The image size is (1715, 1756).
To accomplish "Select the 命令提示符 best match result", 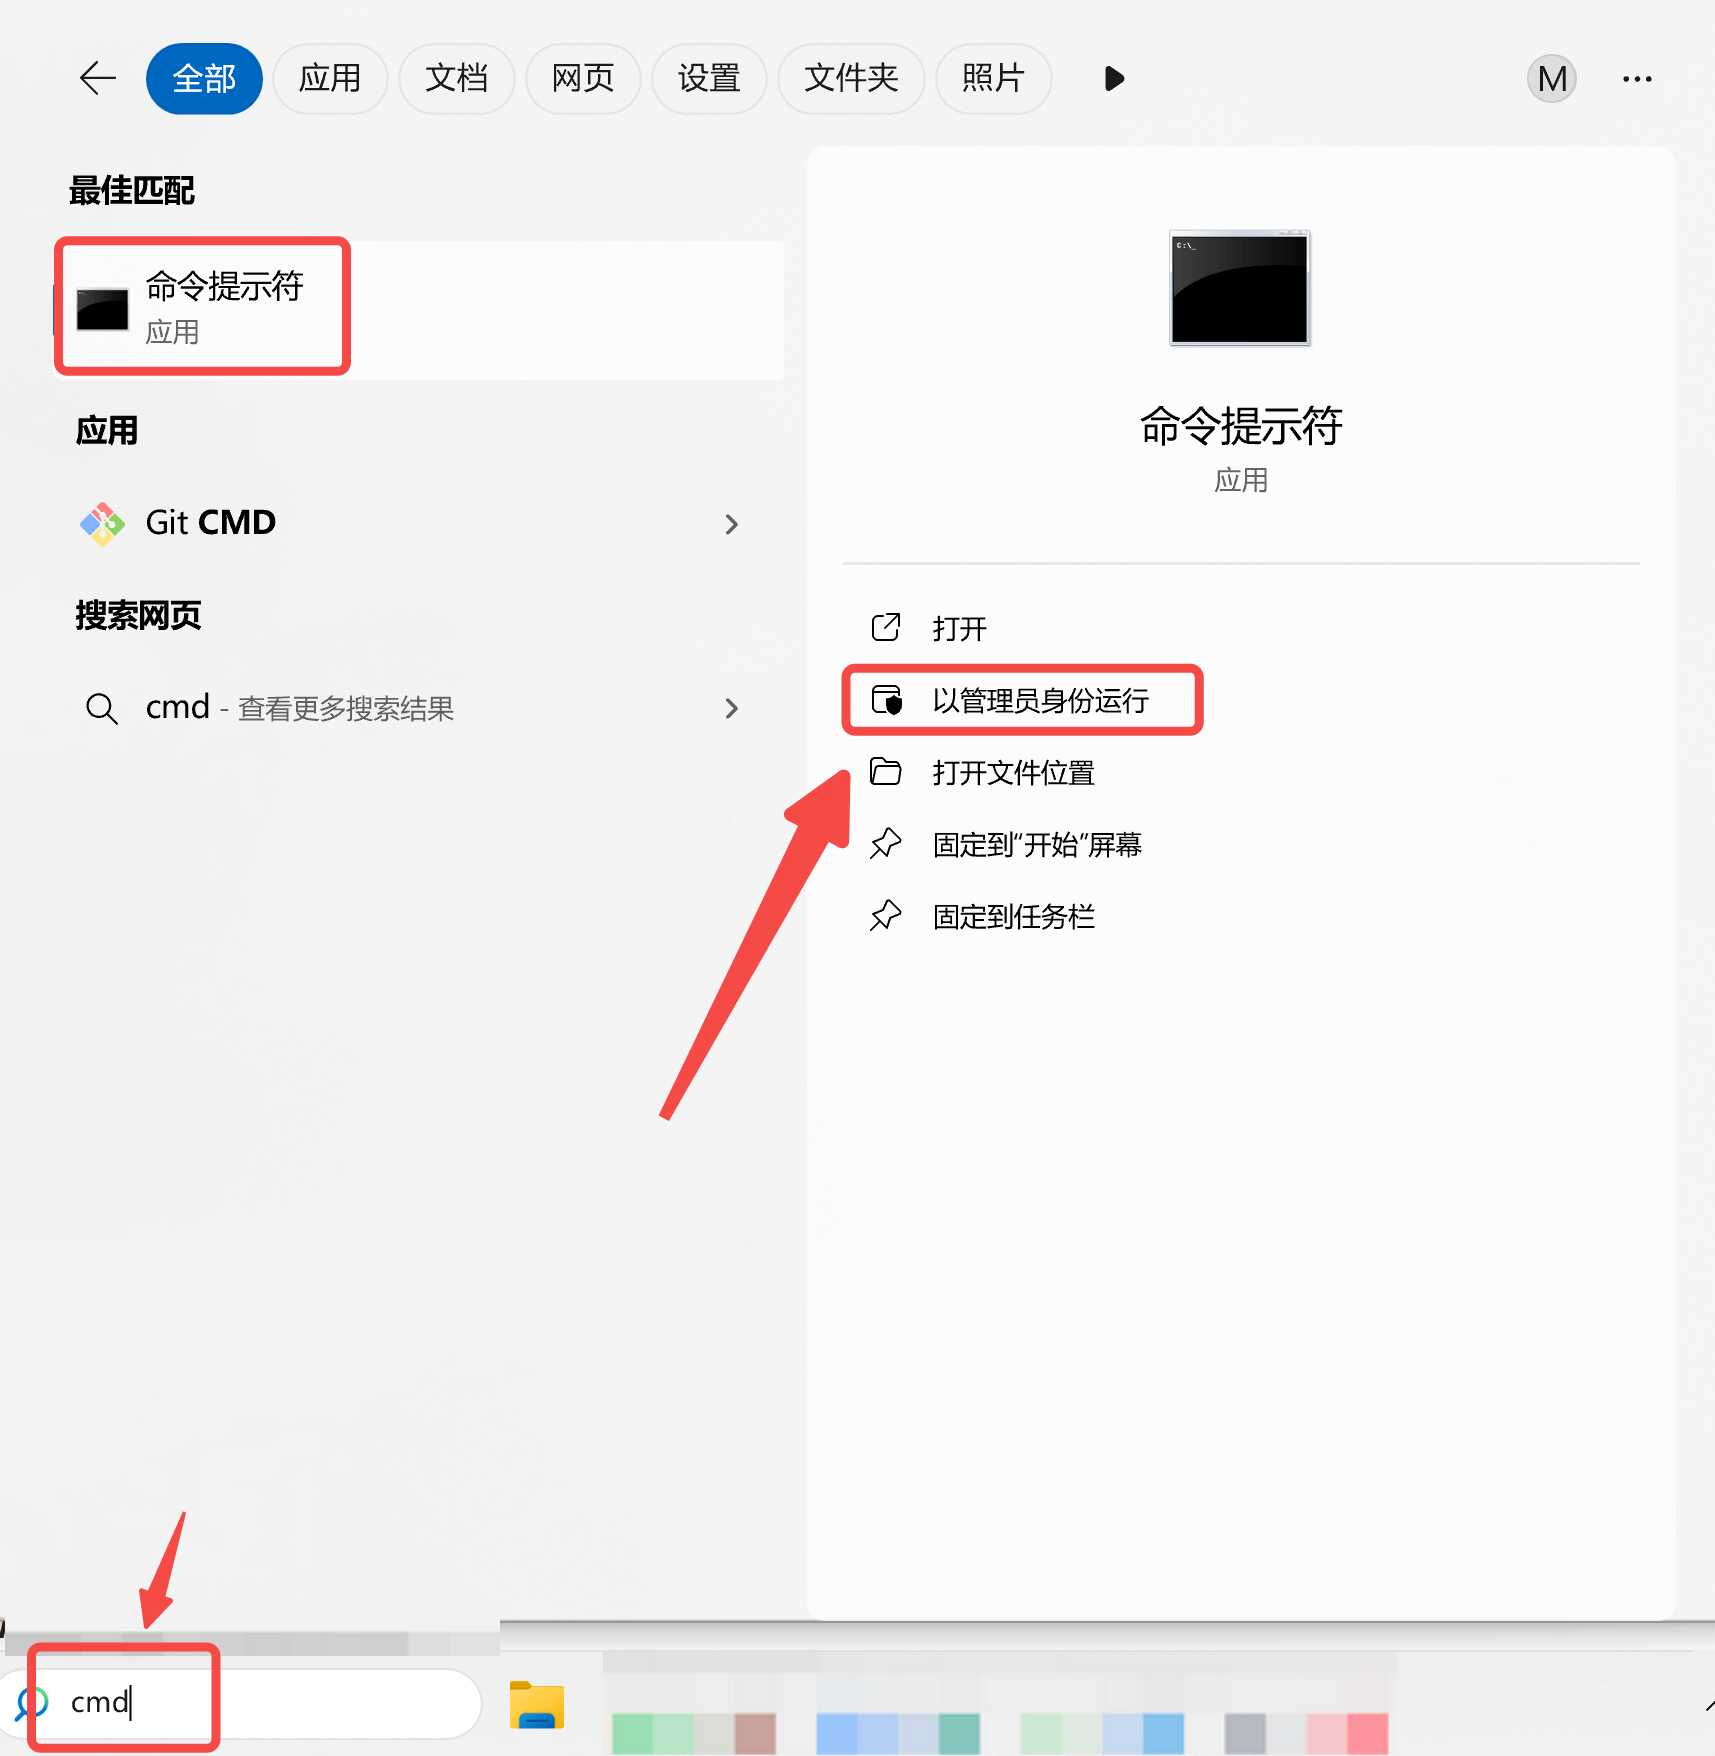I will point(419,309).
